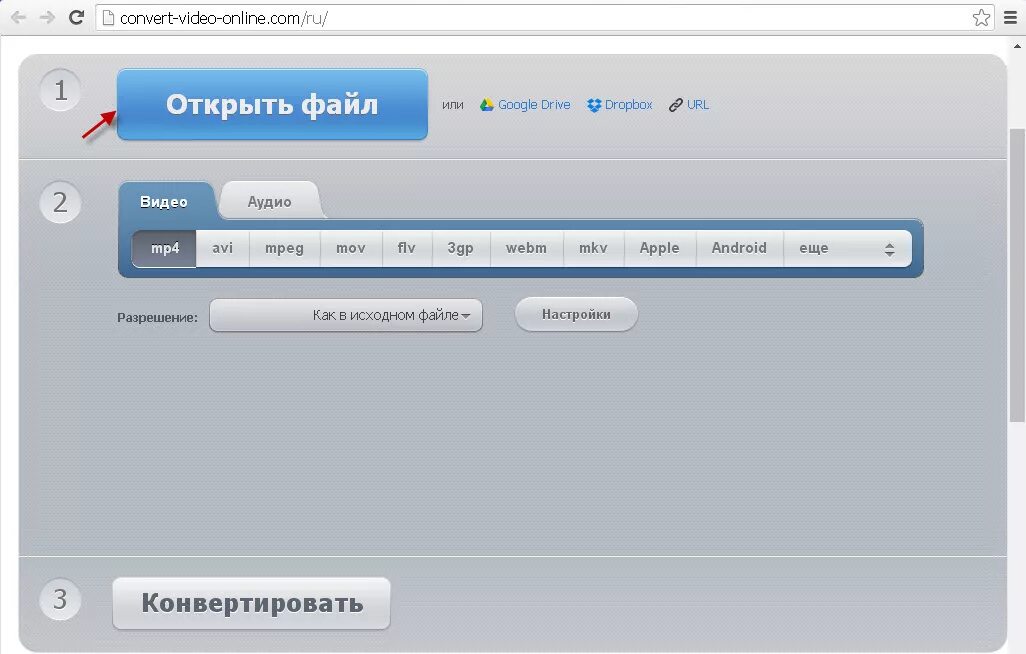The width and height of the screenshot is (1026, 654).
Task: Switch to the Аудио tab
Action: (270, 202)
